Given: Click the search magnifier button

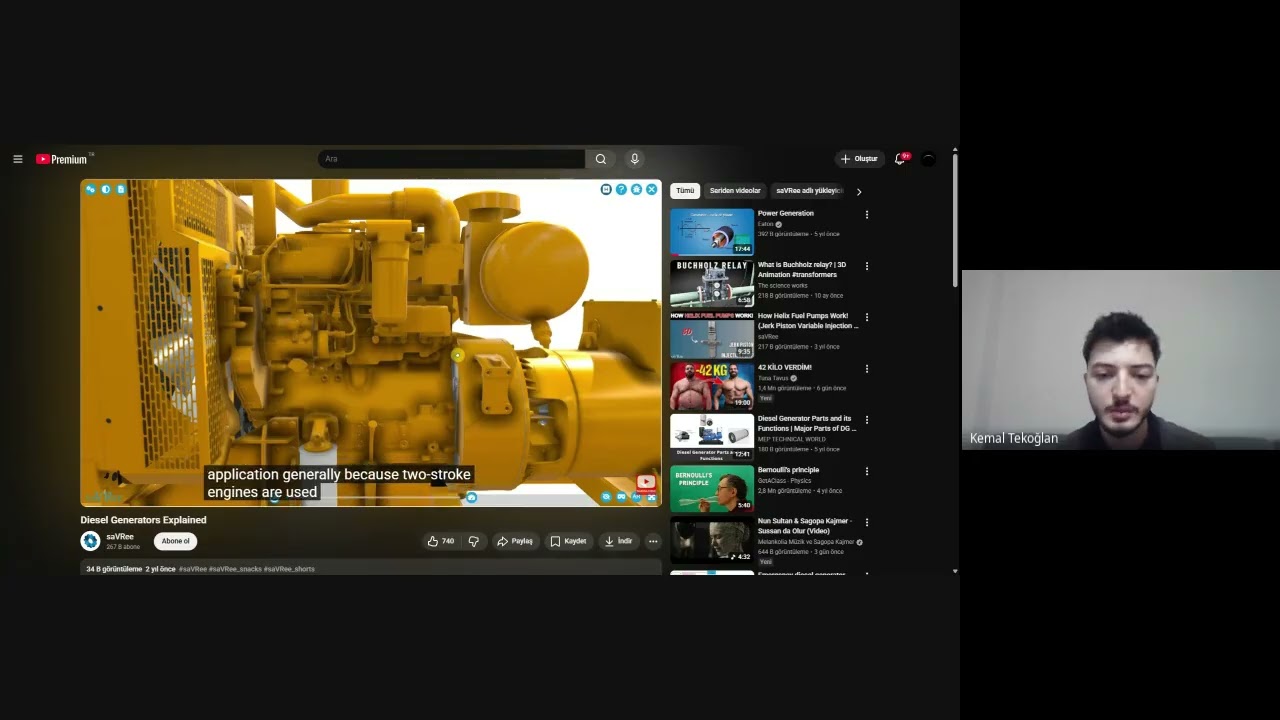Looking at the screenshot, I should point(600,159).
